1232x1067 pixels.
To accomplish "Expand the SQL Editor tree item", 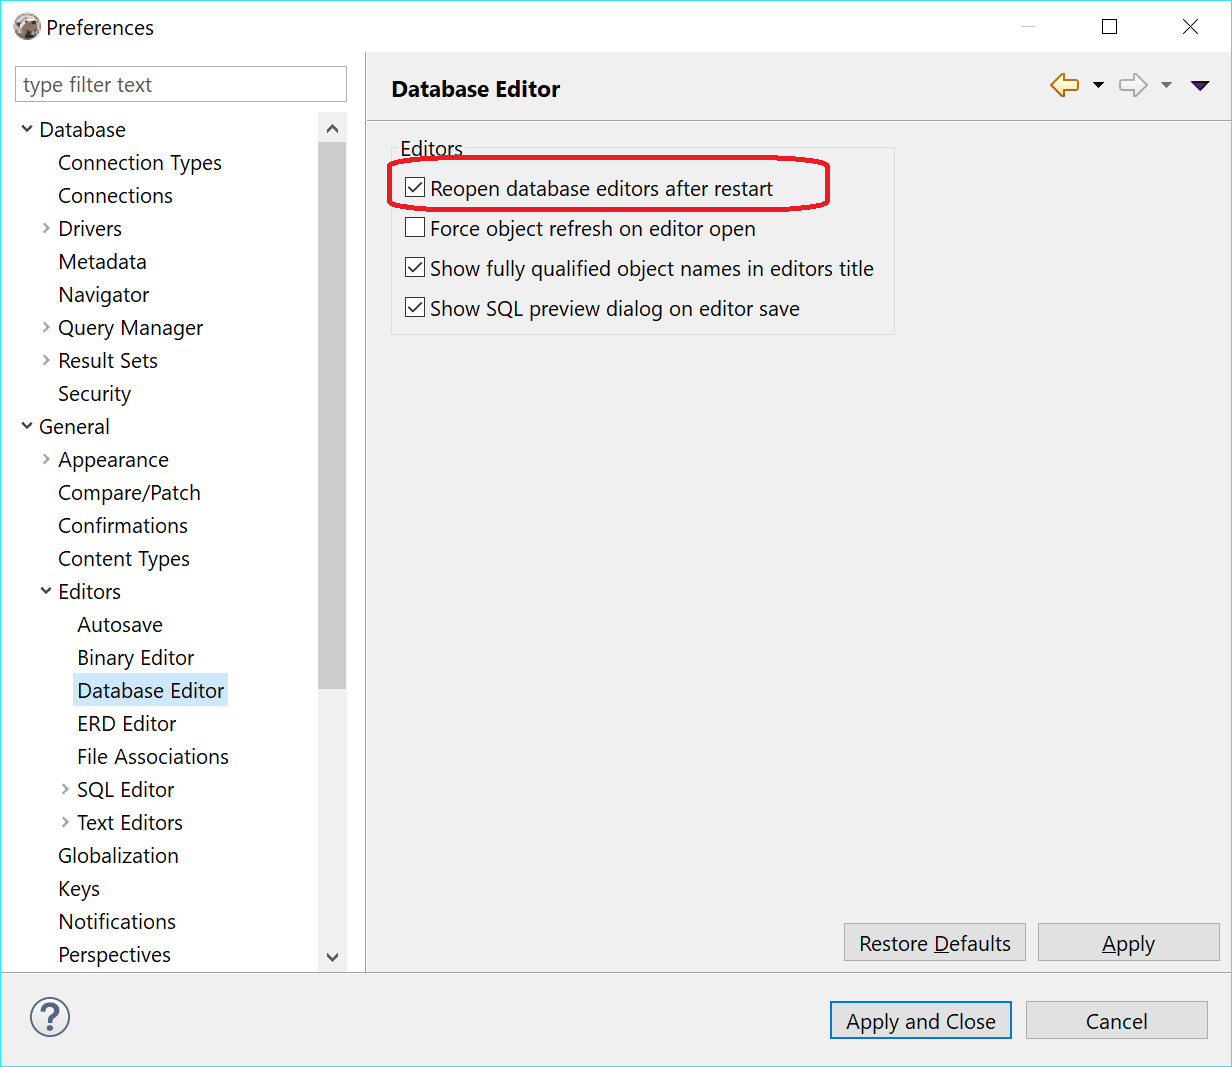I will (x=64, y=789).
